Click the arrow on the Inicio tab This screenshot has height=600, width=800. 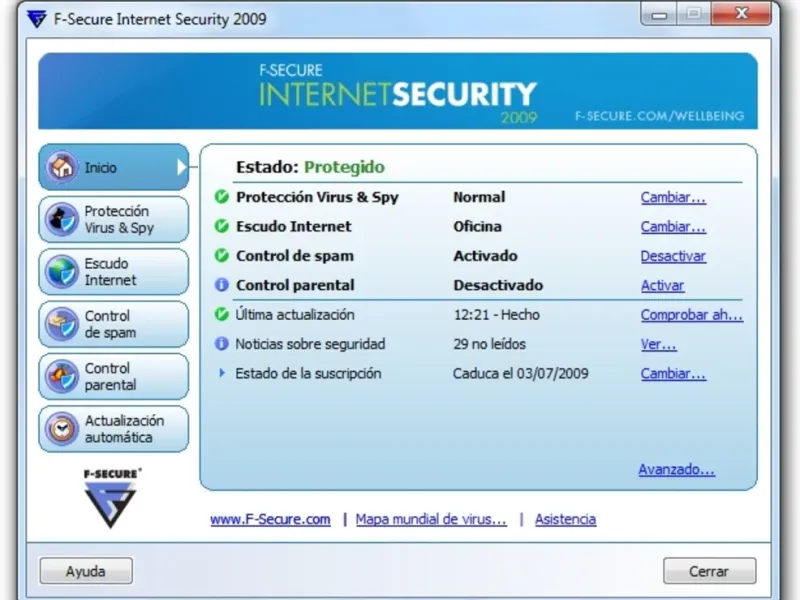(x=181, y=167)
